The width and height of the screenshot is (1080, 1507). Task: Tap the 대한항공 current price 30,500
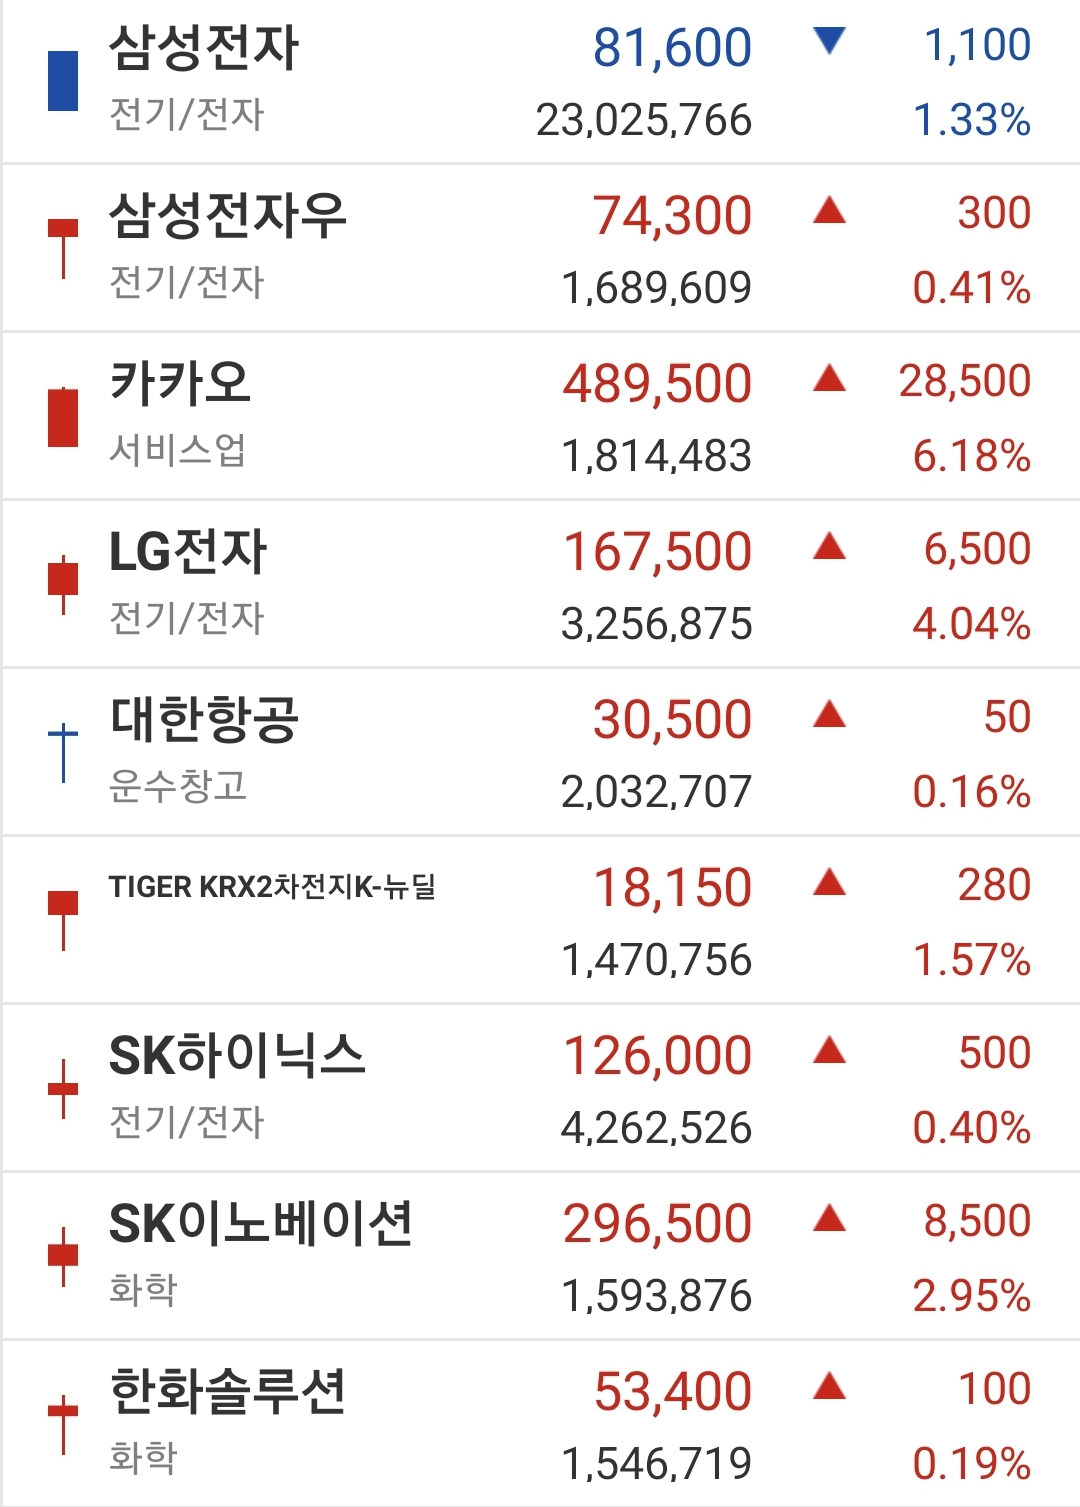click(x=672, y=720)
